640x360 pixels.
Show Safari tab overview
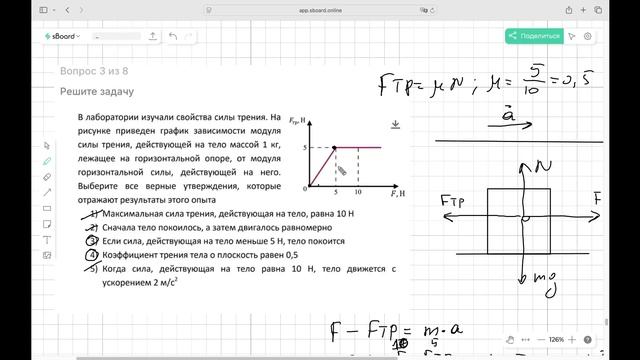(x=598, y=10)
